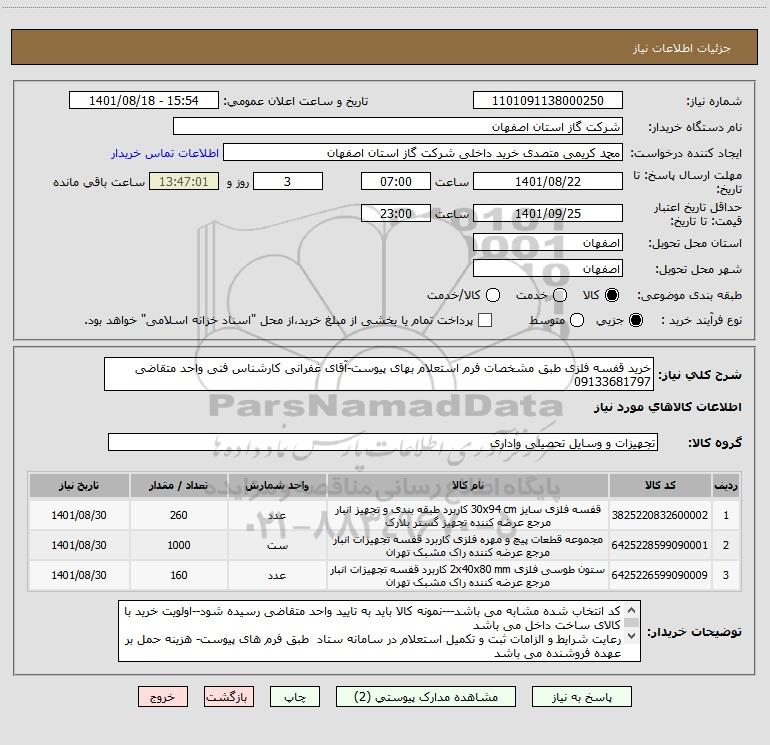Click ردیف column header
Viewport: 770px width, 745px height.
click(726, 485)
